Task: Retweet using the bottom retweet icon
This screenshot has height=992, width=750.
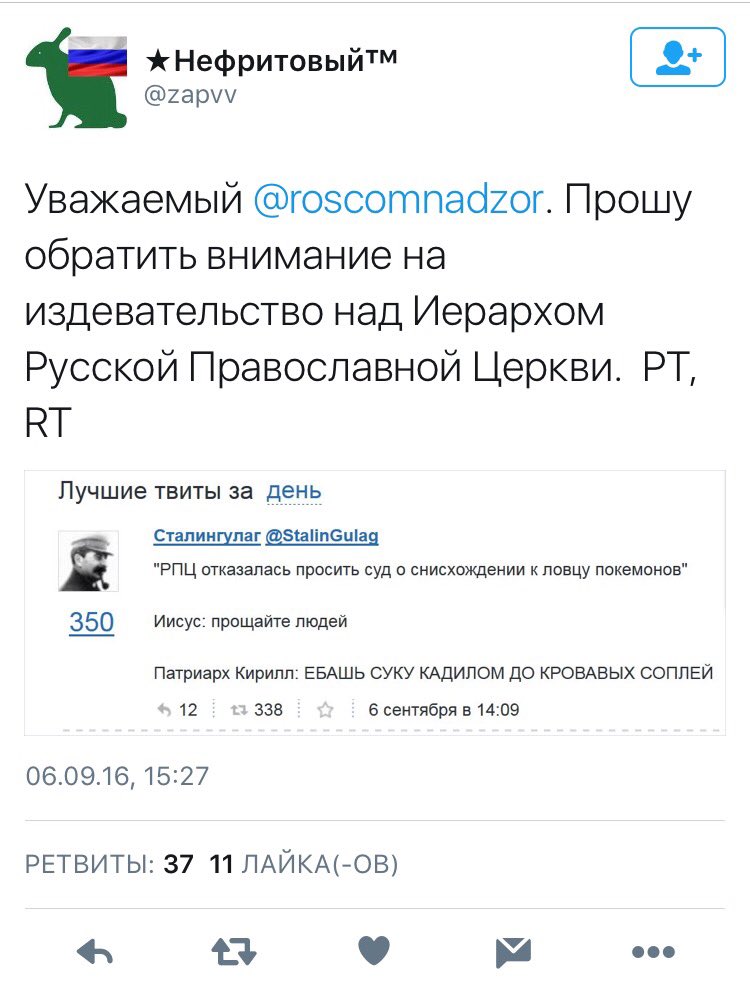Action: [234, 951]
